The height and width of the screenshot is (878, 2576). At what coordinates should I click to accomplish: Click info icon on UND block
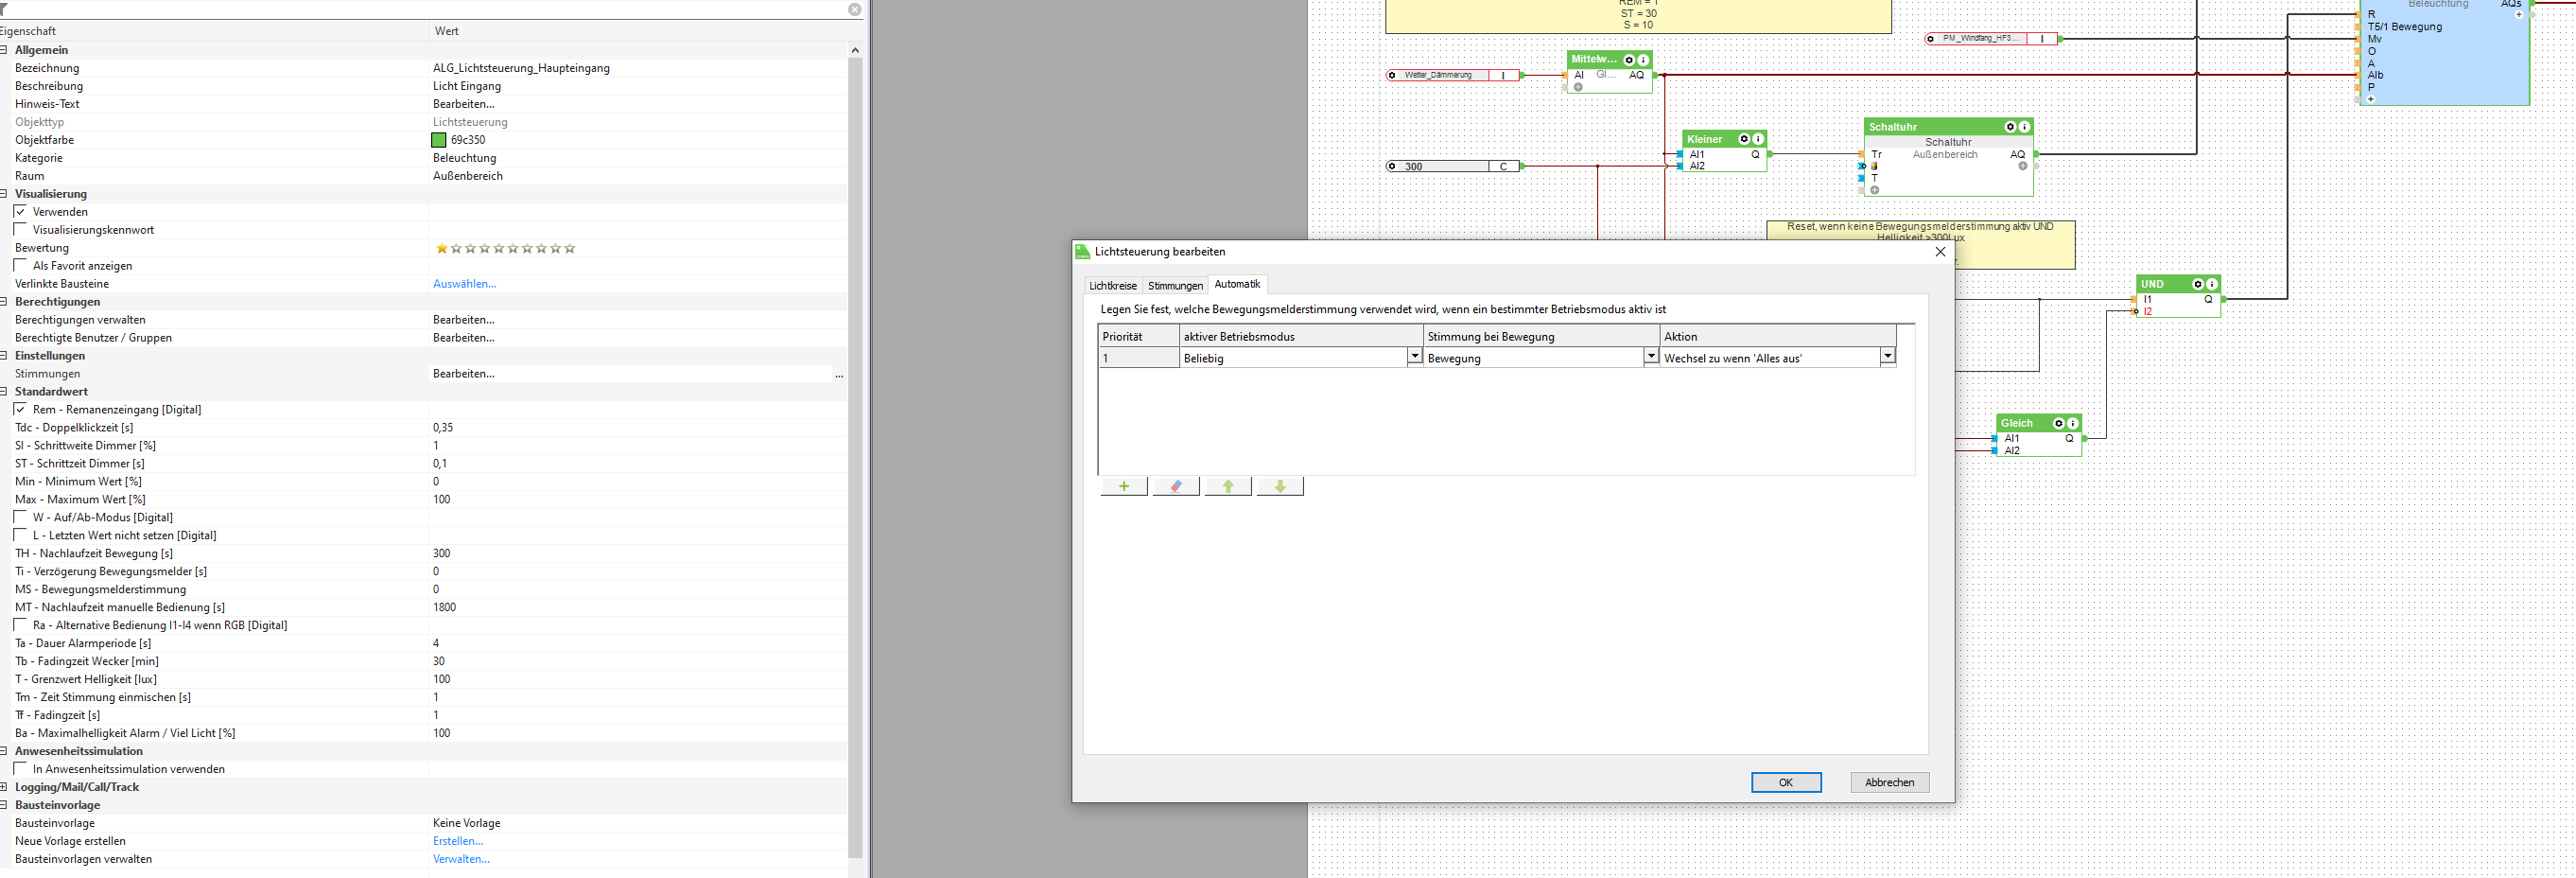[x=2211, y=284]
